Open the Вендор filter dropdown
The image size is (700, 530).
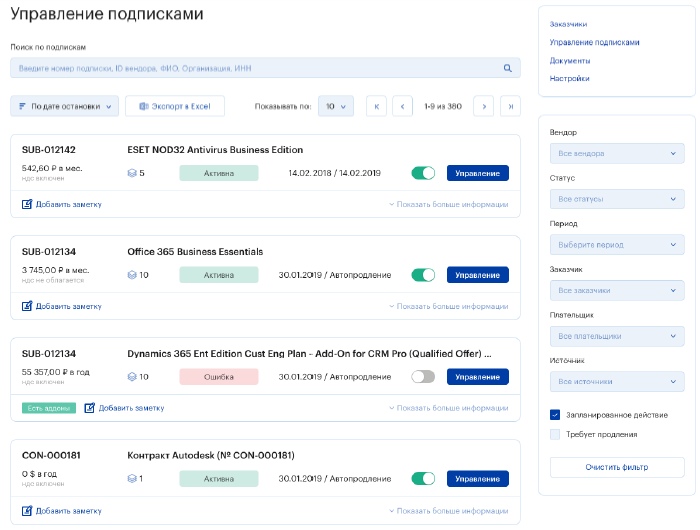click(617, 153)
